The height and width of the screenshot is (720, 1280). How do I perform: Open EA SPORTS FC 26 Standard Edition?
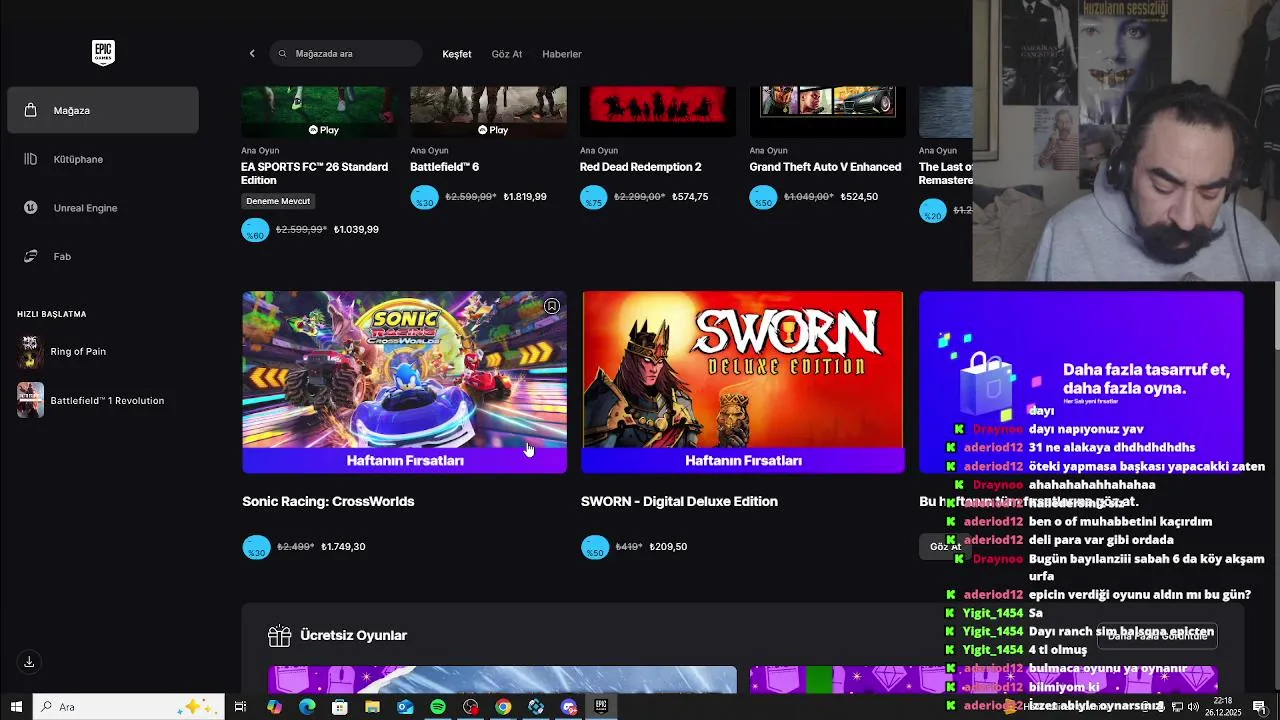(314, 173)
